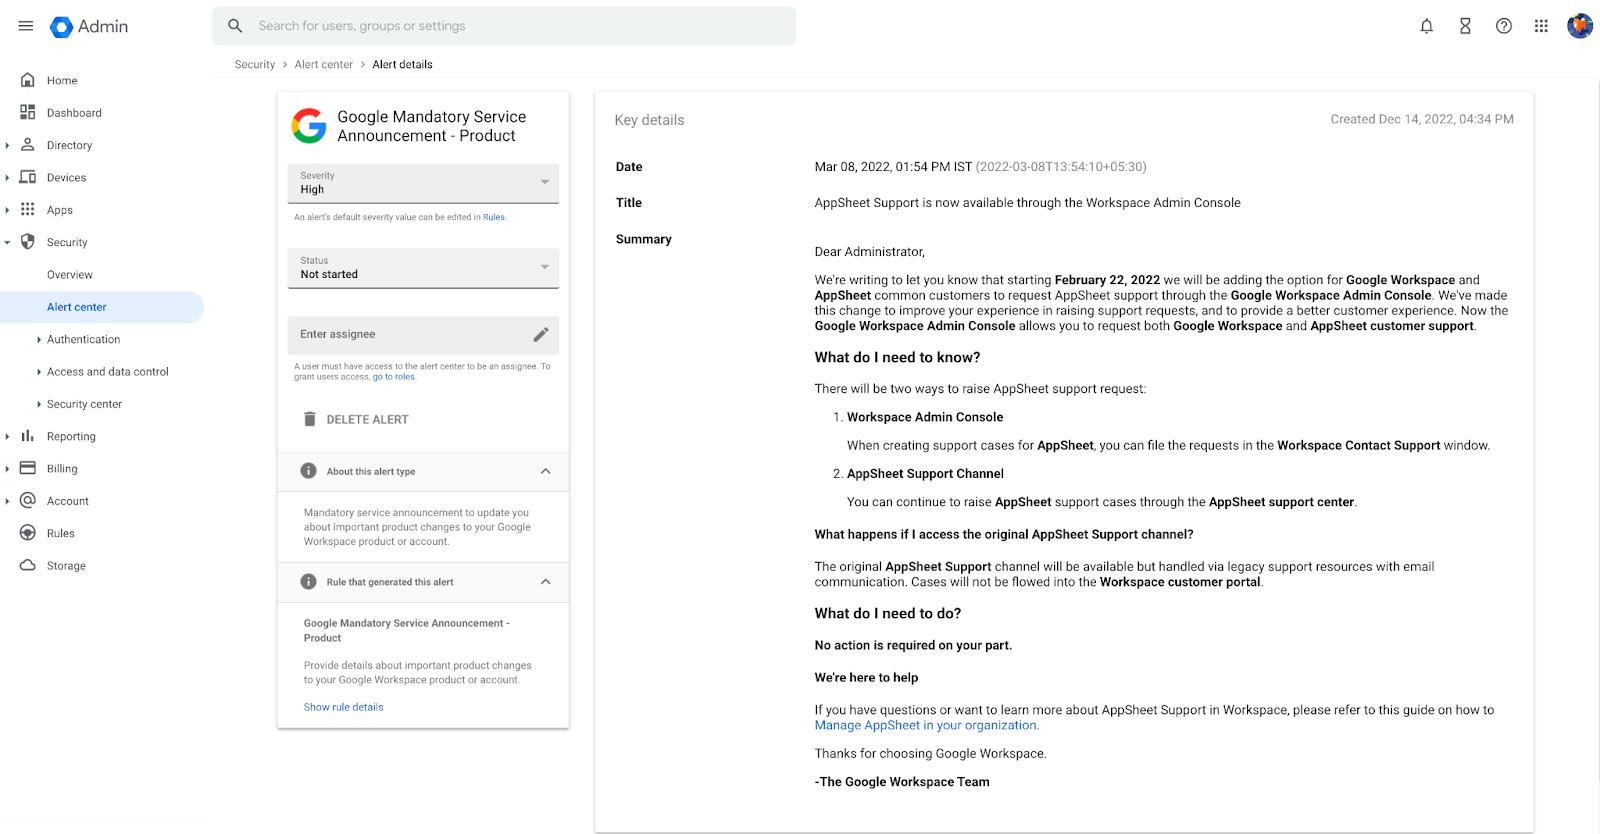Image resolution: width=1600 pixels, height=834 pixels.
Task: Expand the Access and data control arrow
Action: pos(39,372)
